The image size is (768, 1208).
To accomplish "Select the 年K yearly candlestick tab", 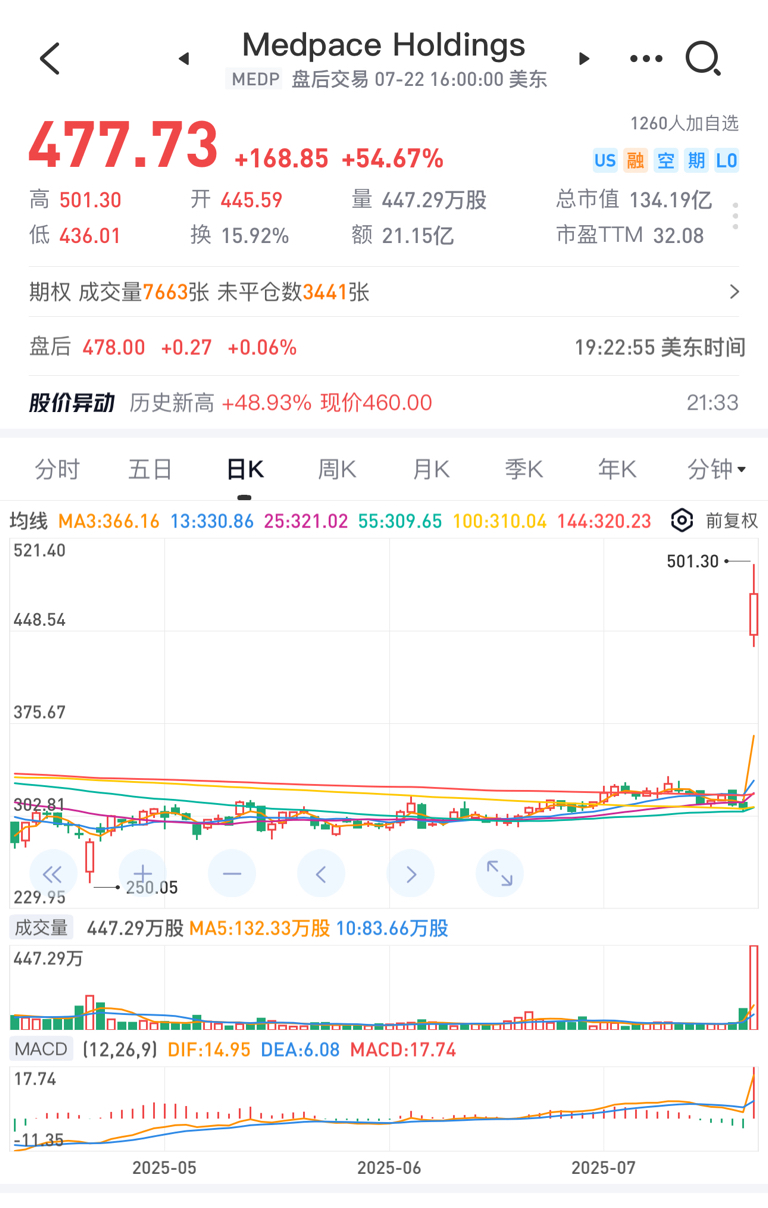I will (617, 469).
